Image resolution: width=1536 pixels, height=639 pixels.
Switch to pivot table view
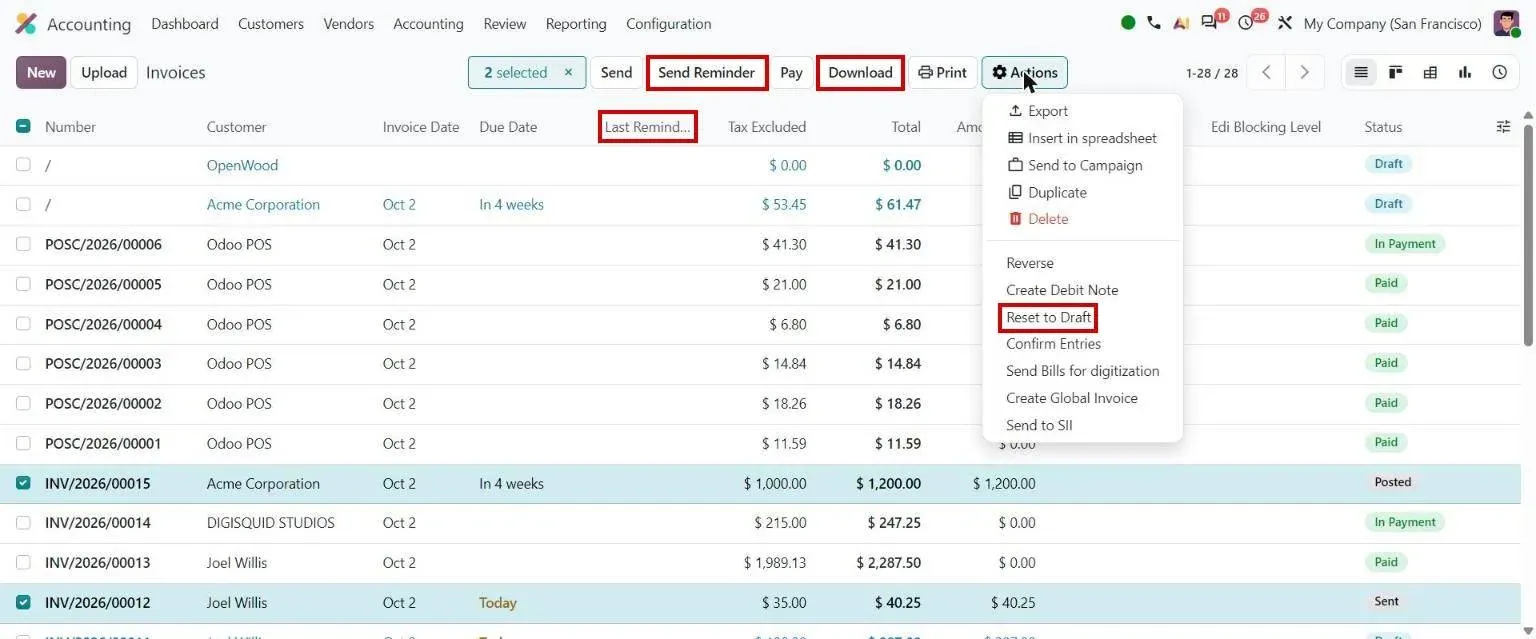[x=1430, y=72]
